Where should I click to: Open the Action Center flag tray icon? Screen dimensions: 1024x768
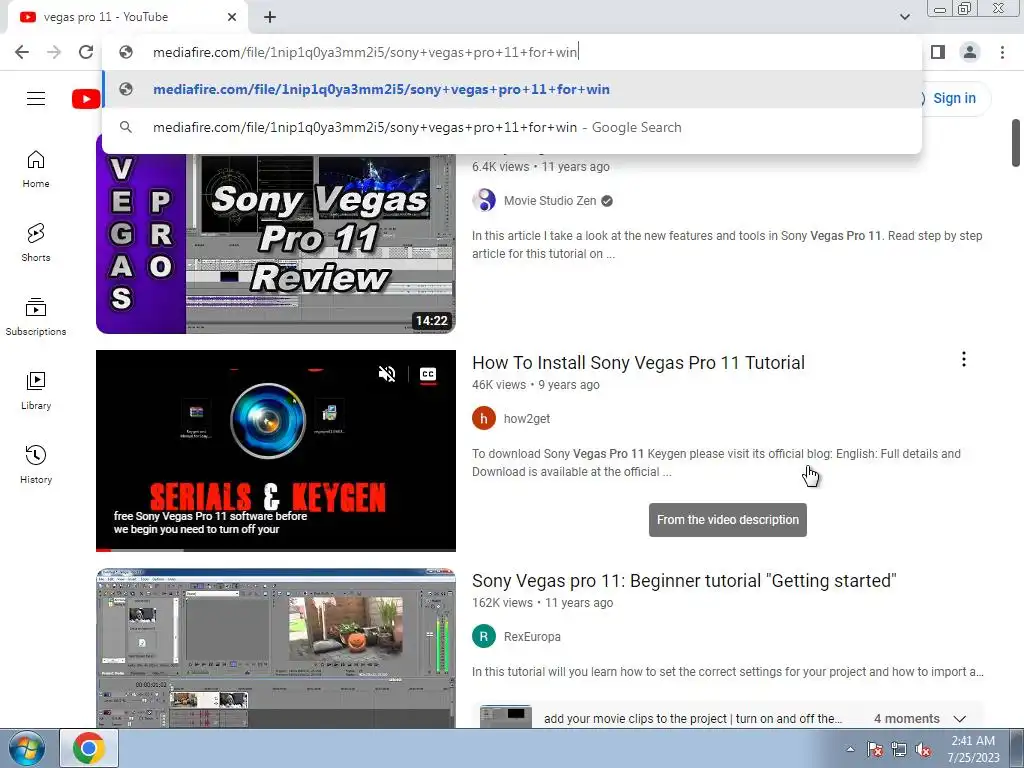click(874, 749)
